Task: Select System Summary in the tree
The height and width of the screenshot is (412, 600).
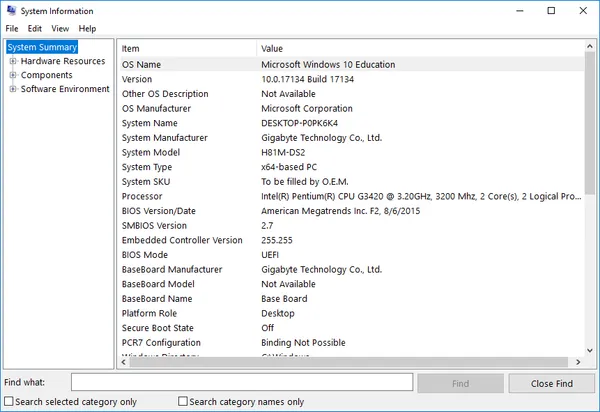Action: tap(41, 47)
